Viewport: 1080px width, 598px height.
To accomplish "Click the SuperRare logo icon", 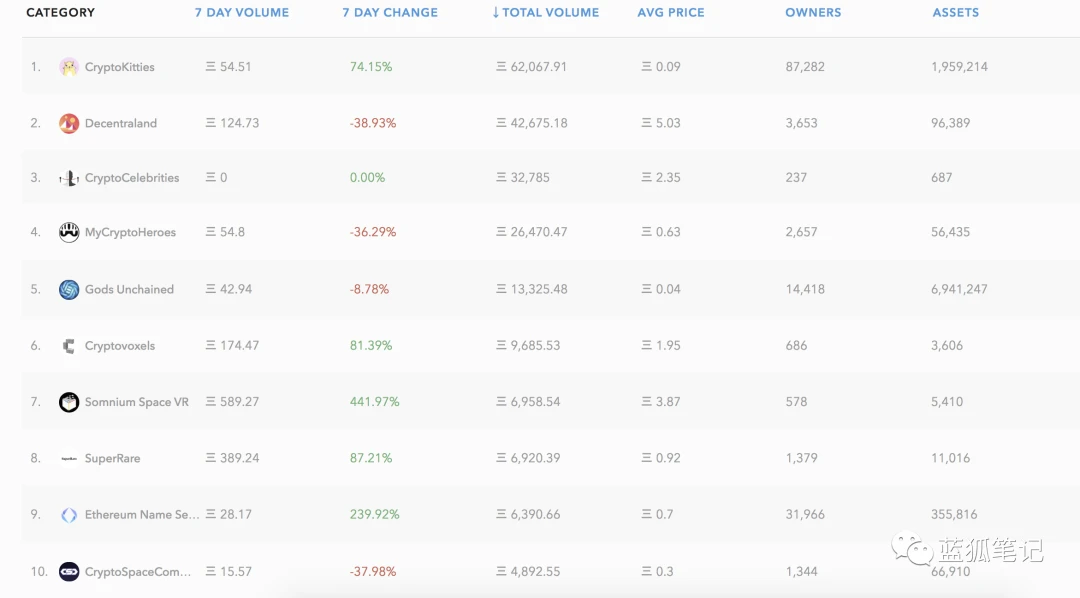I will tap(69, 458).
